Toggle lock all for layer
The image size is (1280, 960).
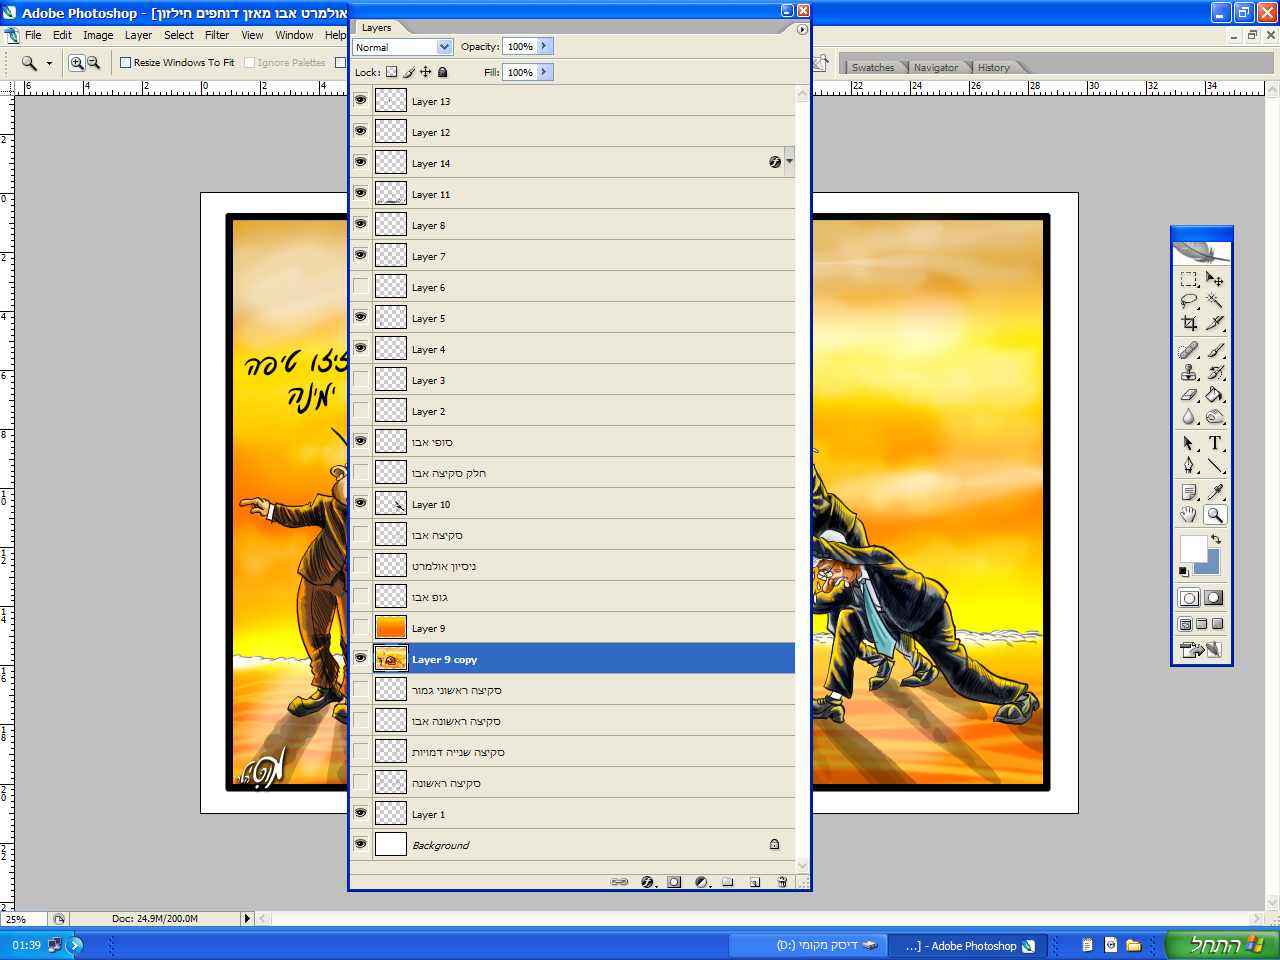point(443,72)
